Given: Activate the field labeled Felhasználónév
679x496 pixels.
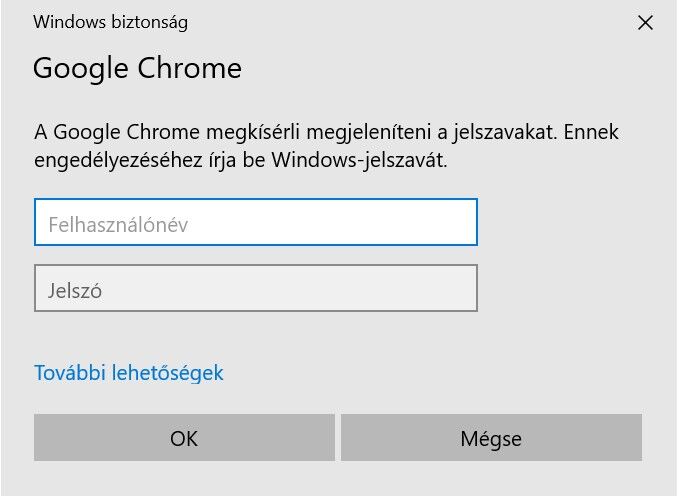Looking at the screenshot, I should (x=256, y=222).
